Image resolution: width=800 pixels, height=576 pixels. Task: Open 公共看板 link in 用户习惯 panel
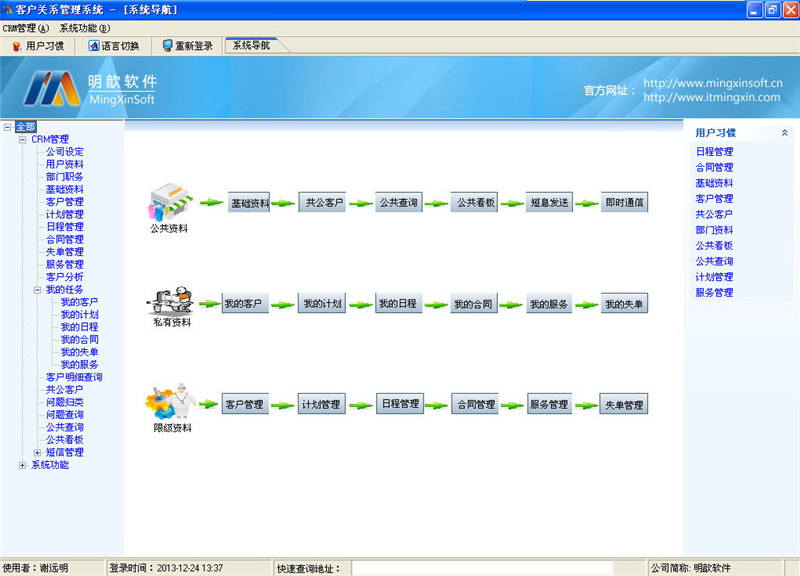(x=714, y=246)
